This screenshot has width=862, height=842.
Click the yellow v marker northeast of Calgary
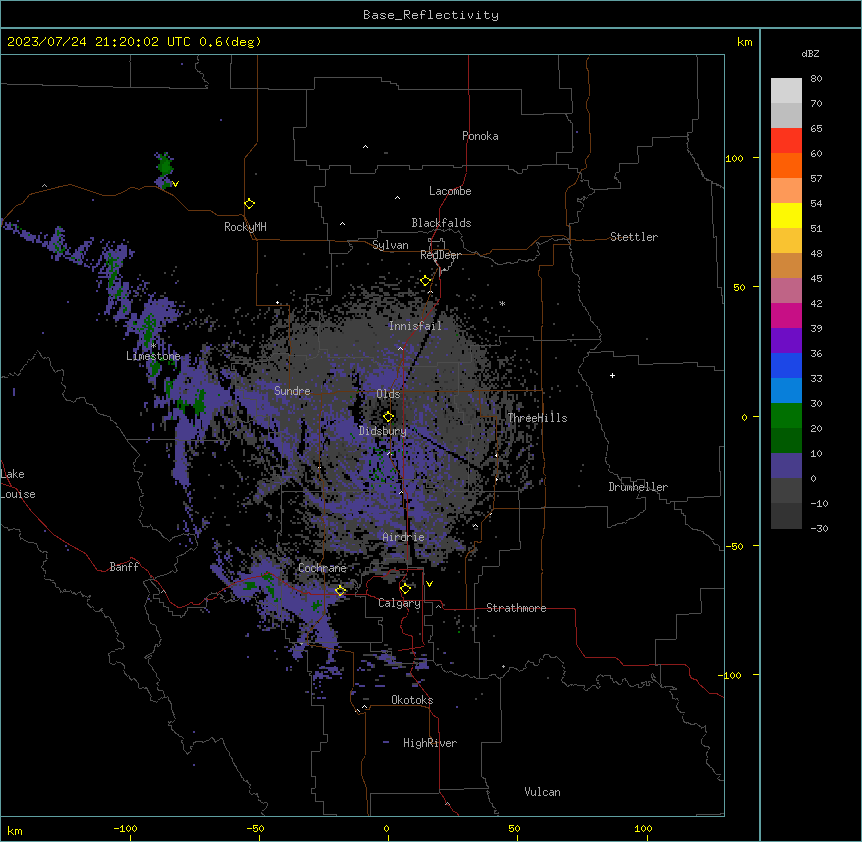[429, 584]
